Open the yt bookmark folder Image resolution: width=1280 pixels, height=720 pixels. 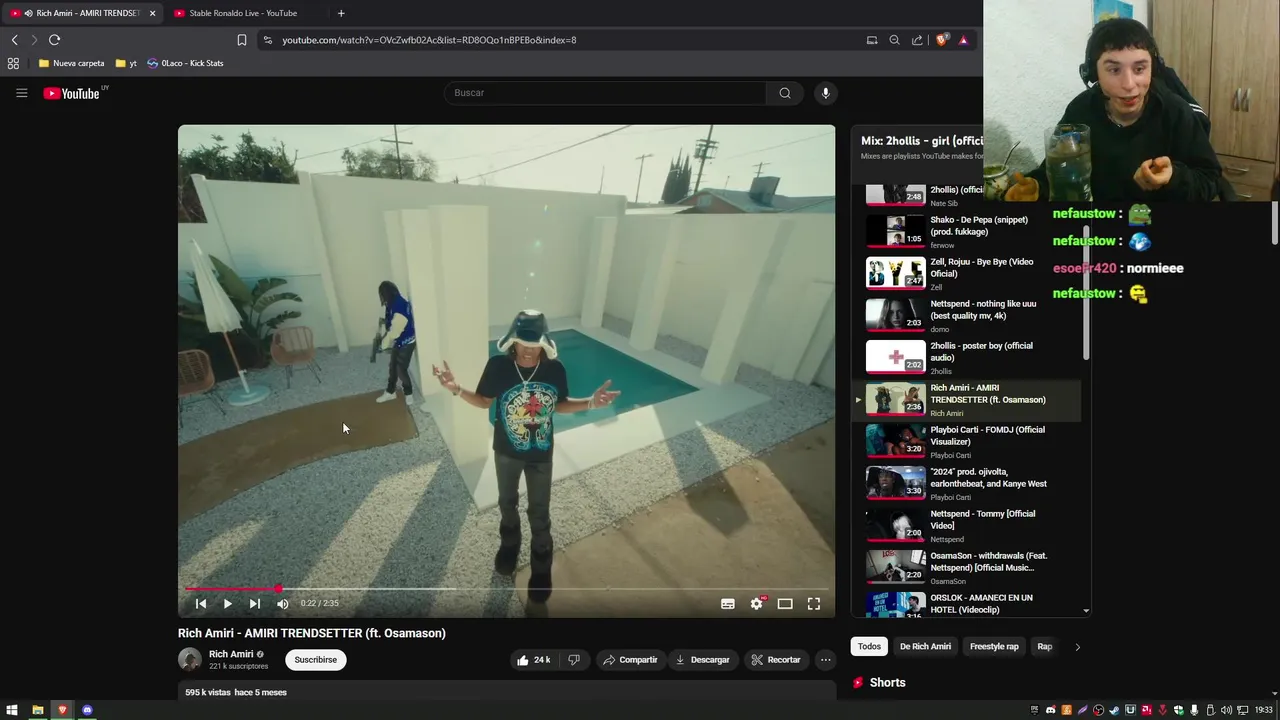coord(126,63)
